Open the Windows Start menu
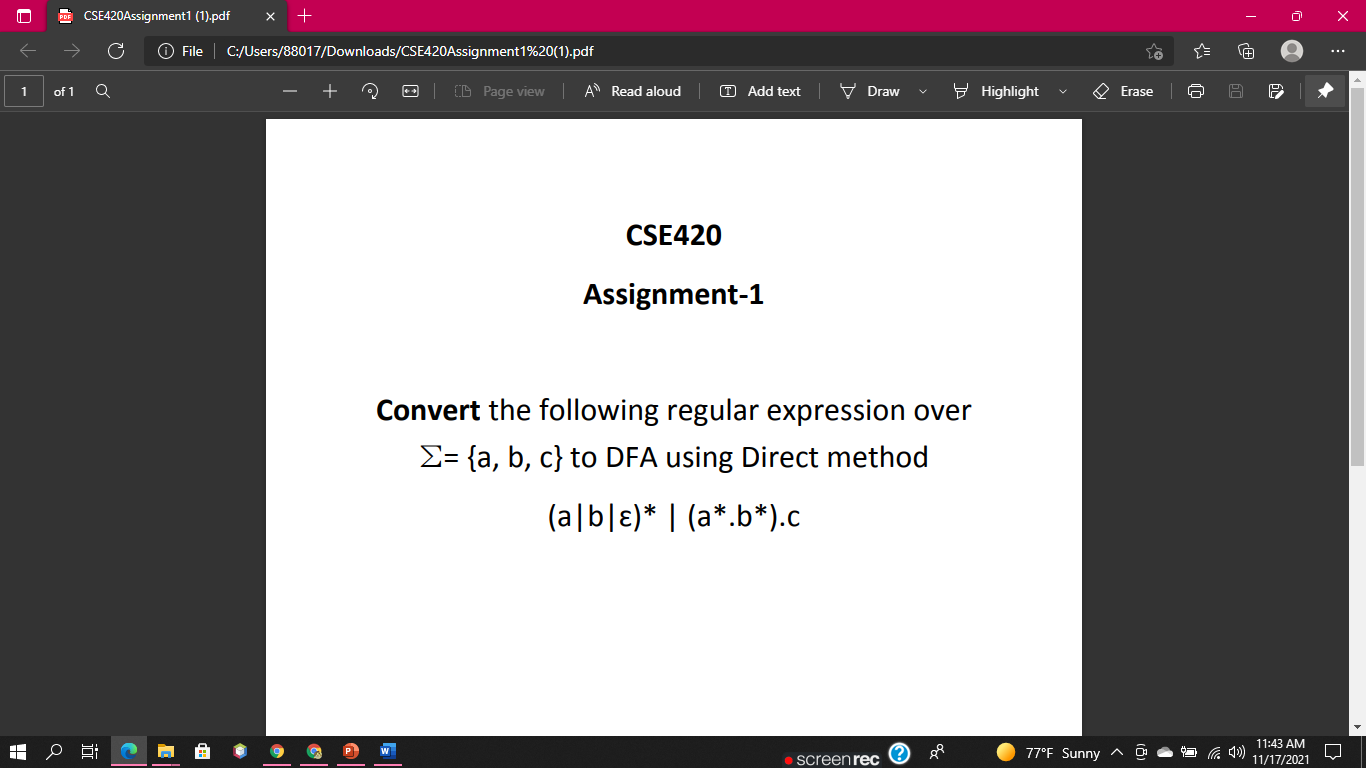This screenshot has width=1366, height=768. (x=17, y=751)
